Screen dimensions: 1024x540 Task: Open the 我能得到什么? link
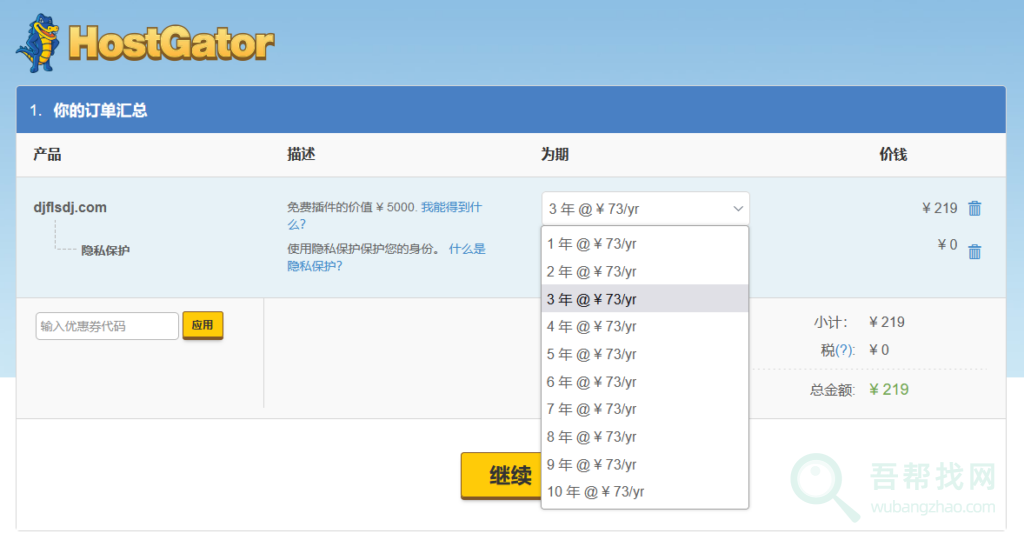450,208
